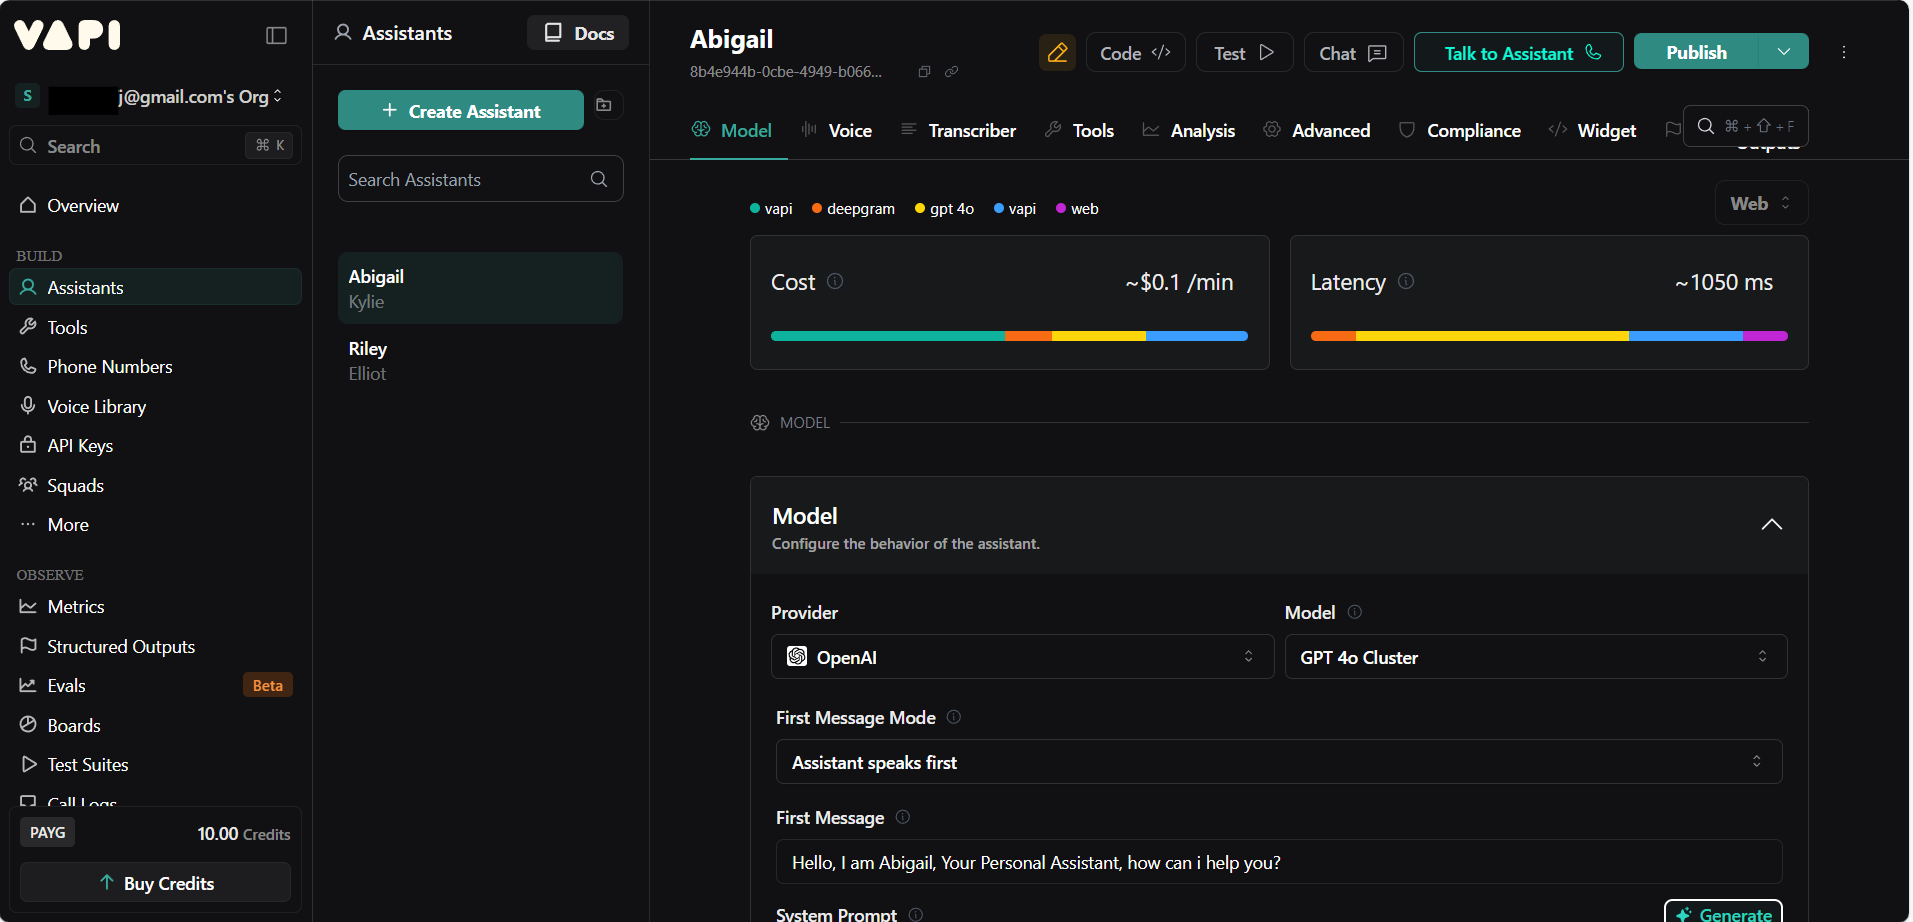Click the Cost breakdown bar
The image size is (1913, 922).
[1009, 336]
